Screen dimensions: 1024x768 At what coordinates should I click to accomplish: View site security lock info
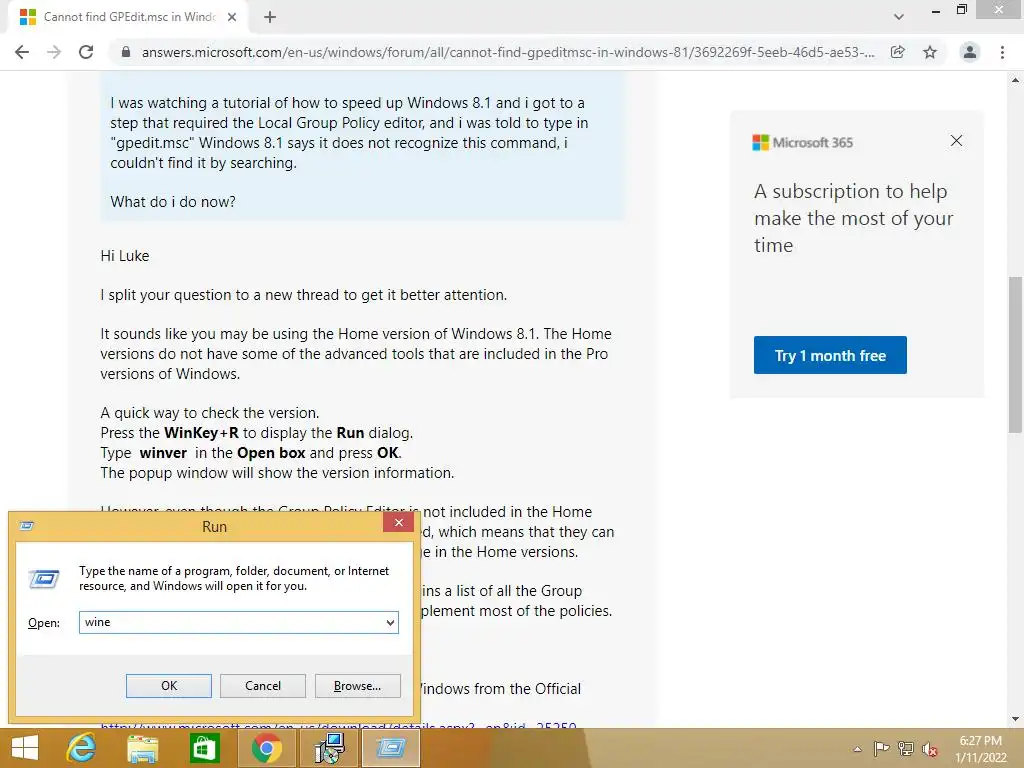tap(126, 52)
